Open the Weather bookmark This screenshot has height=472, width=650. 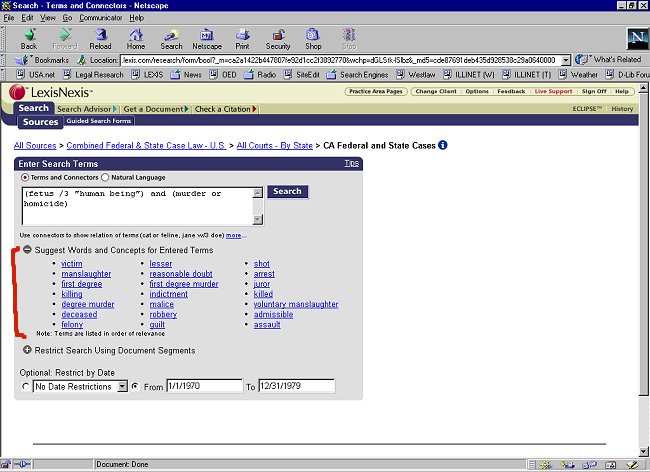click(x=578, y=75)
